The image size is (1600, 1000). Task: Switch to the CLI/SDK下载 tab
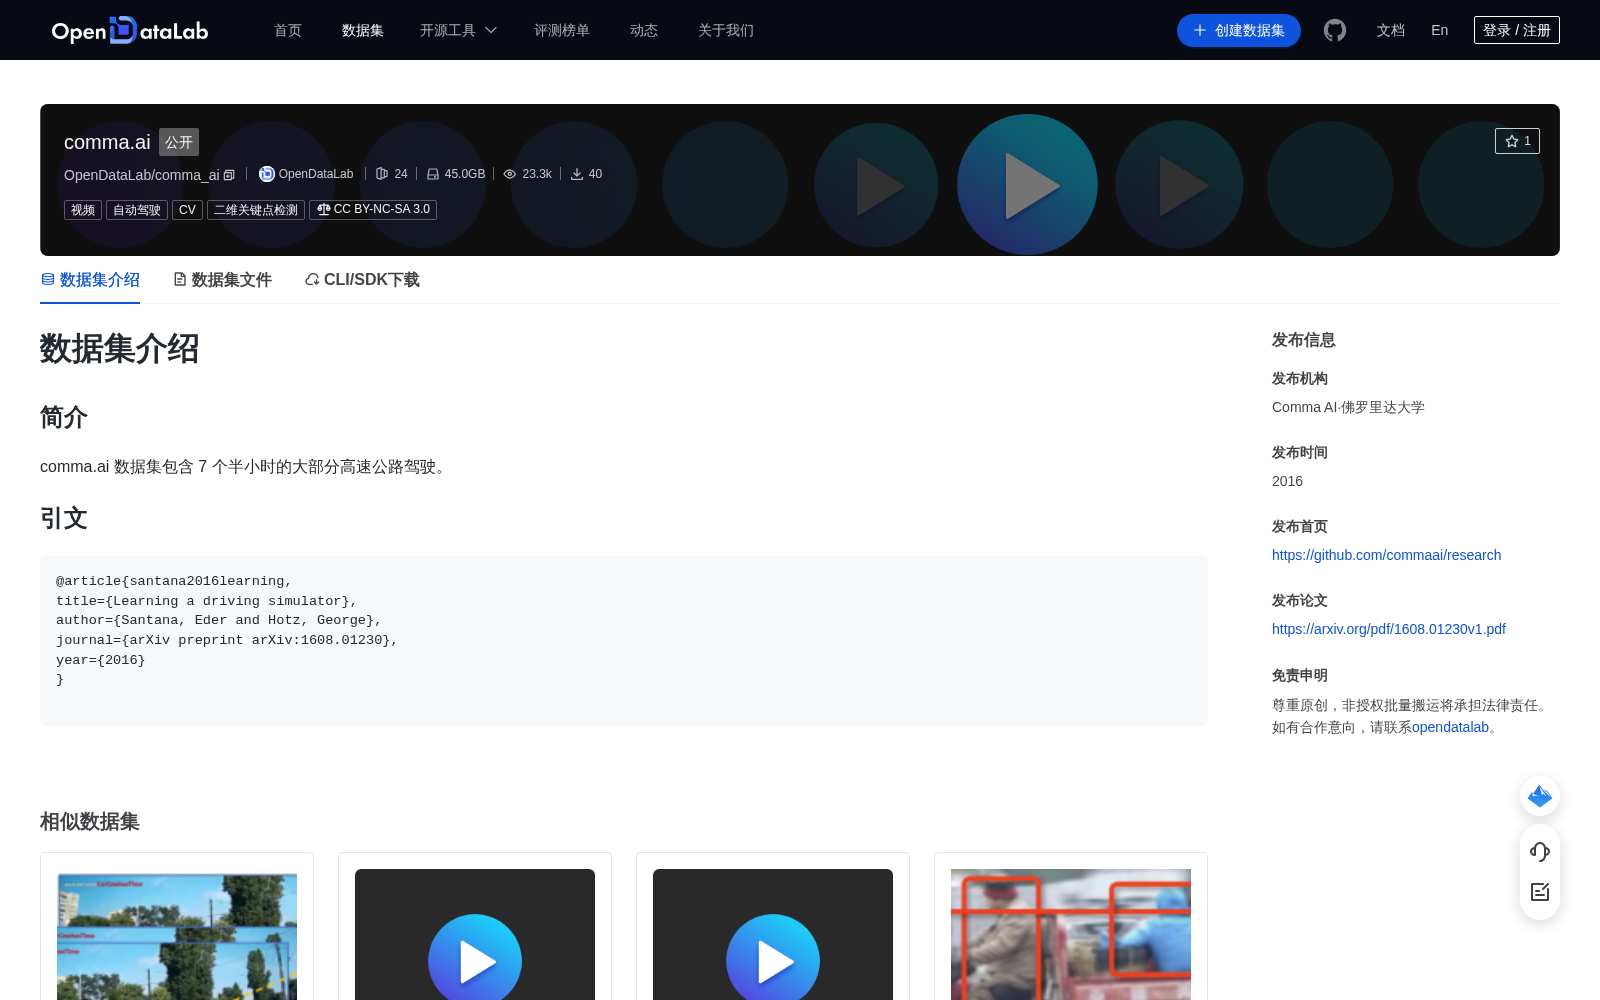[362, 280]
